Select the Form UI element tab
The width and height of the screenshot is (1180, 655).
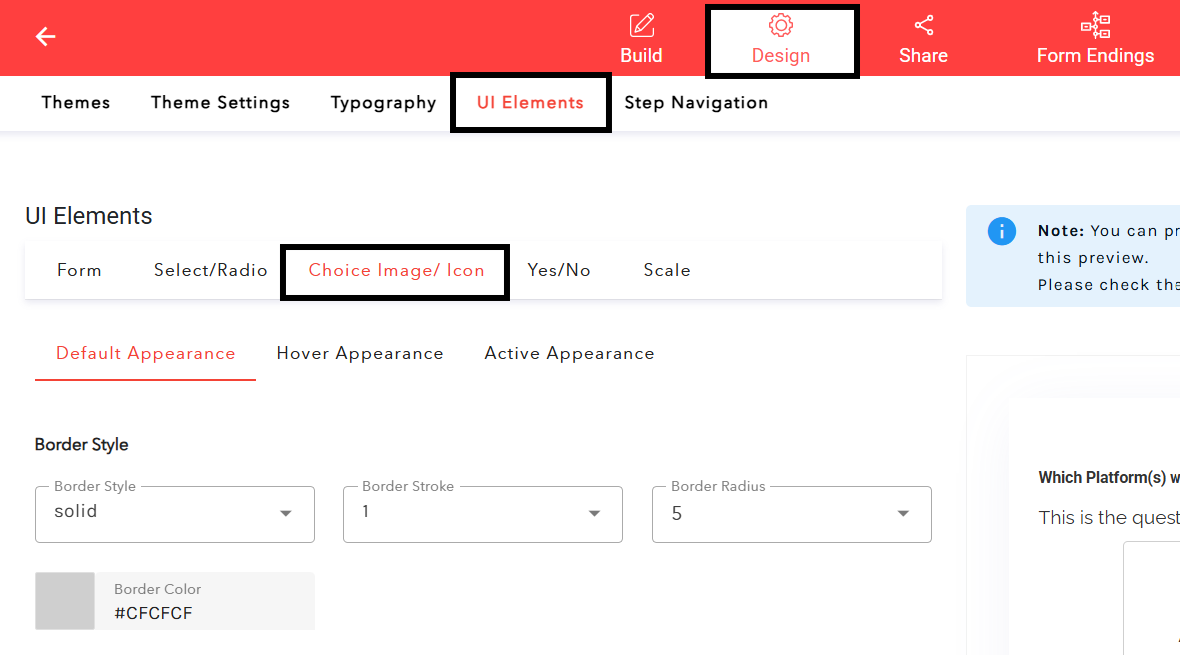point(80,270)
